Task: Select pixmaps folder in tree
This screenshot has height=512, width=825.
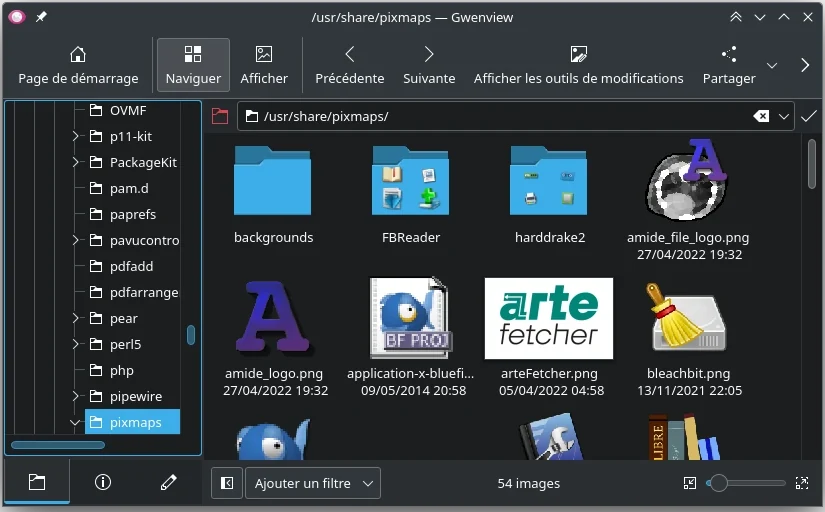Action: coord(133,422)
